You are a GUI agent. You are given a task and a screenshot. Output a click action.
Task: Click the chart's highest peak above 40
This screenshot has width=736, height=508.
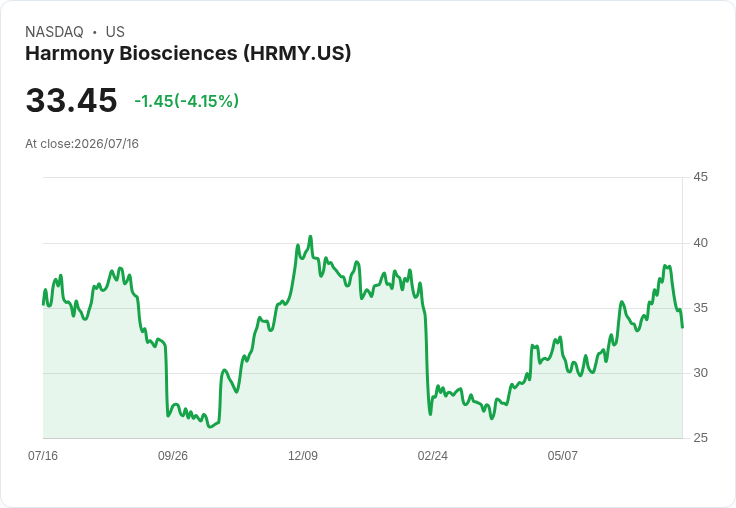click(310, 237)
